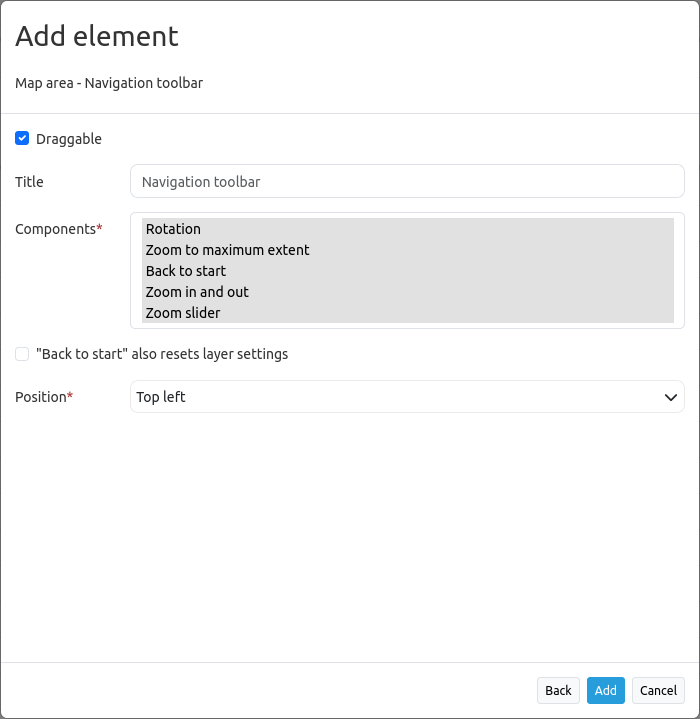700x719 pixels.
Task: Click the Draggable label text
Action: point(69,139)
